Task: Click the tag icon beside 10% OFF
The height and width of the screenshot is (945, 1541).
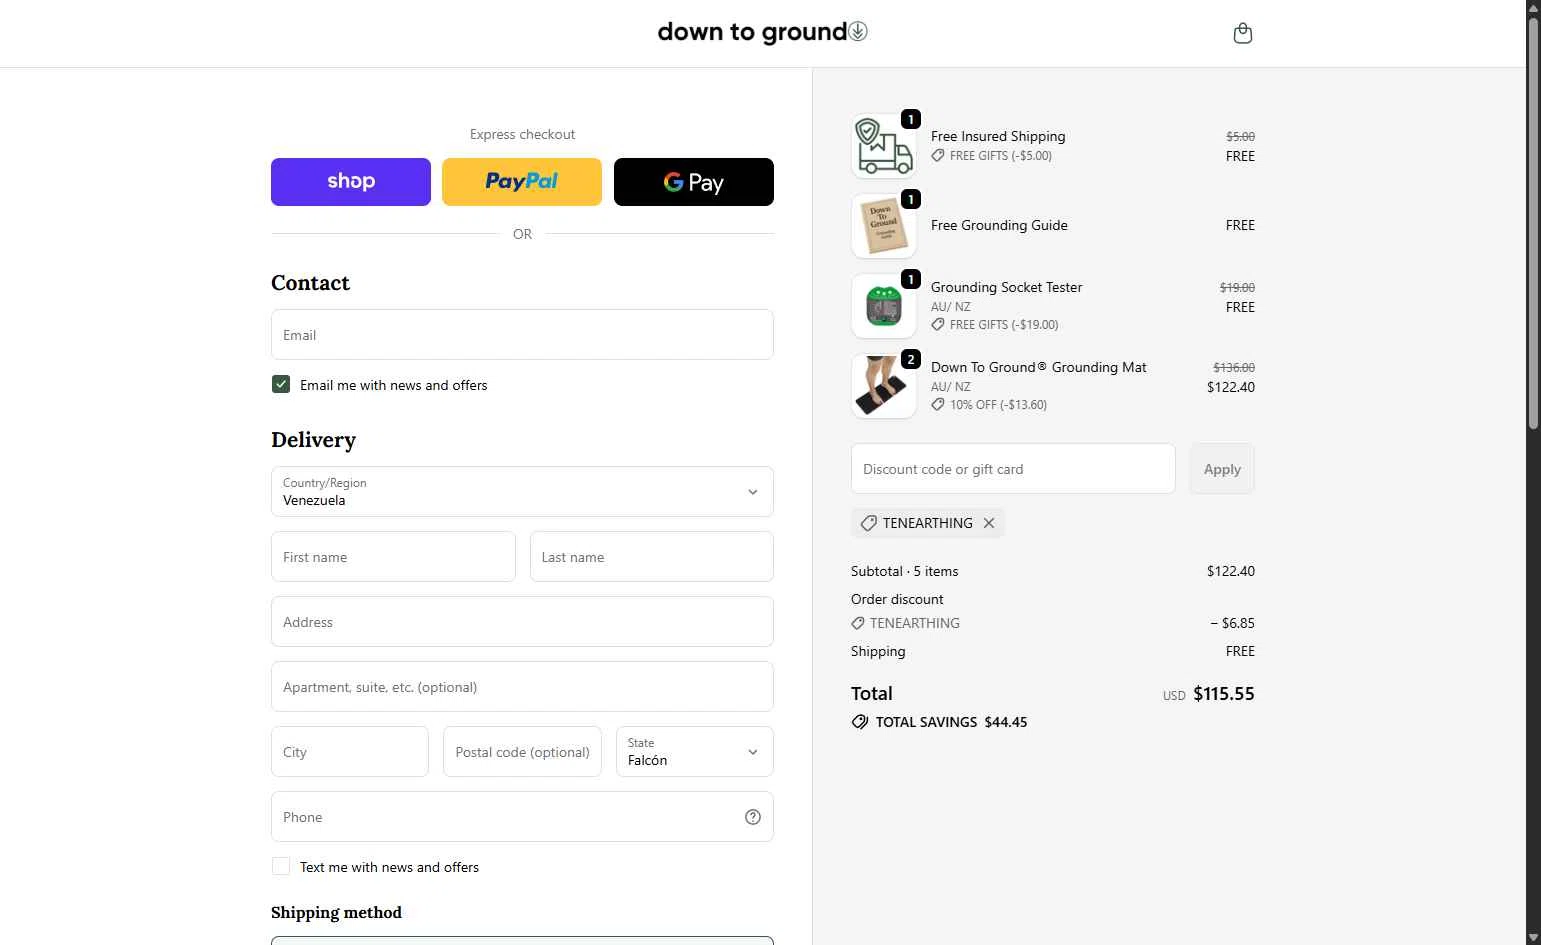Action: coord(938,405)
